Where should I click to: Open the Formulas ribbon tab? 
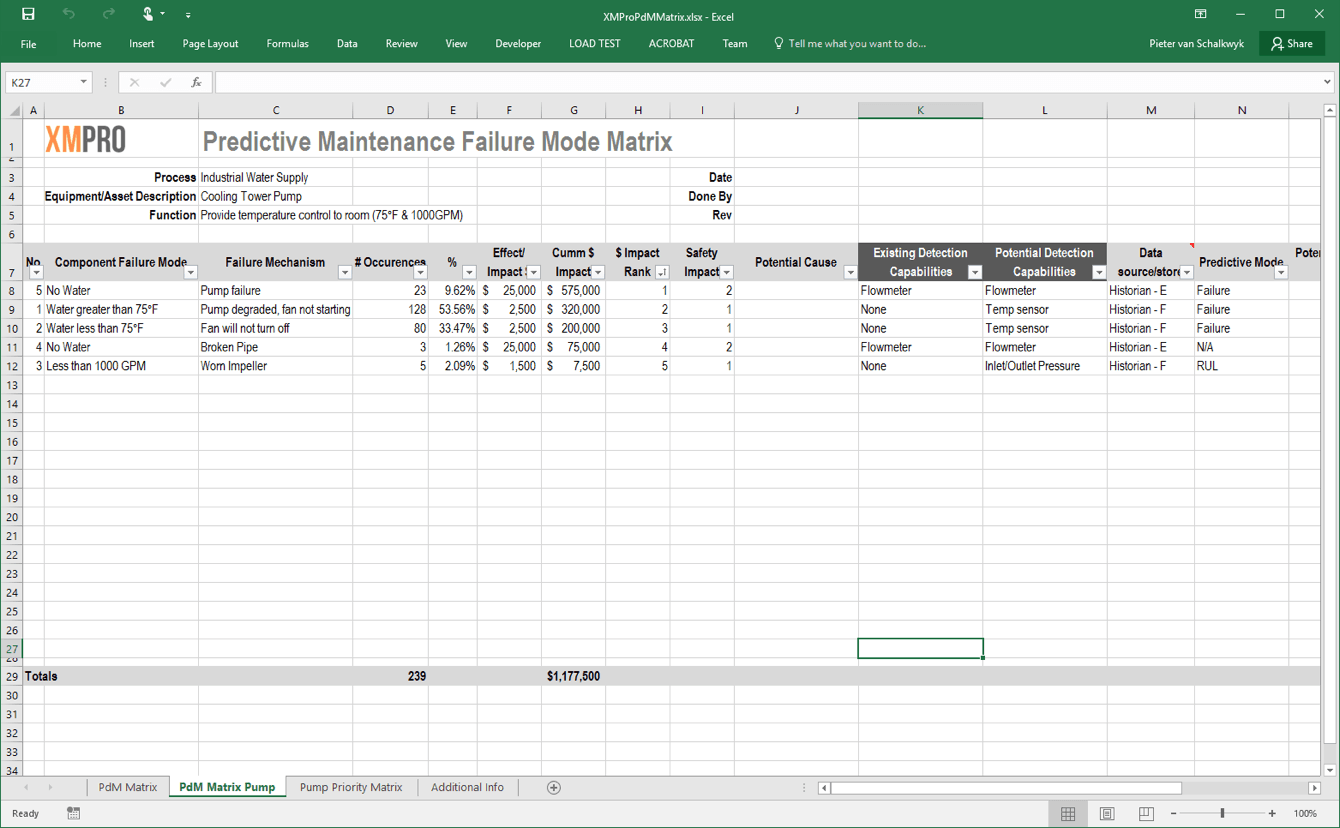pos(287,44)
